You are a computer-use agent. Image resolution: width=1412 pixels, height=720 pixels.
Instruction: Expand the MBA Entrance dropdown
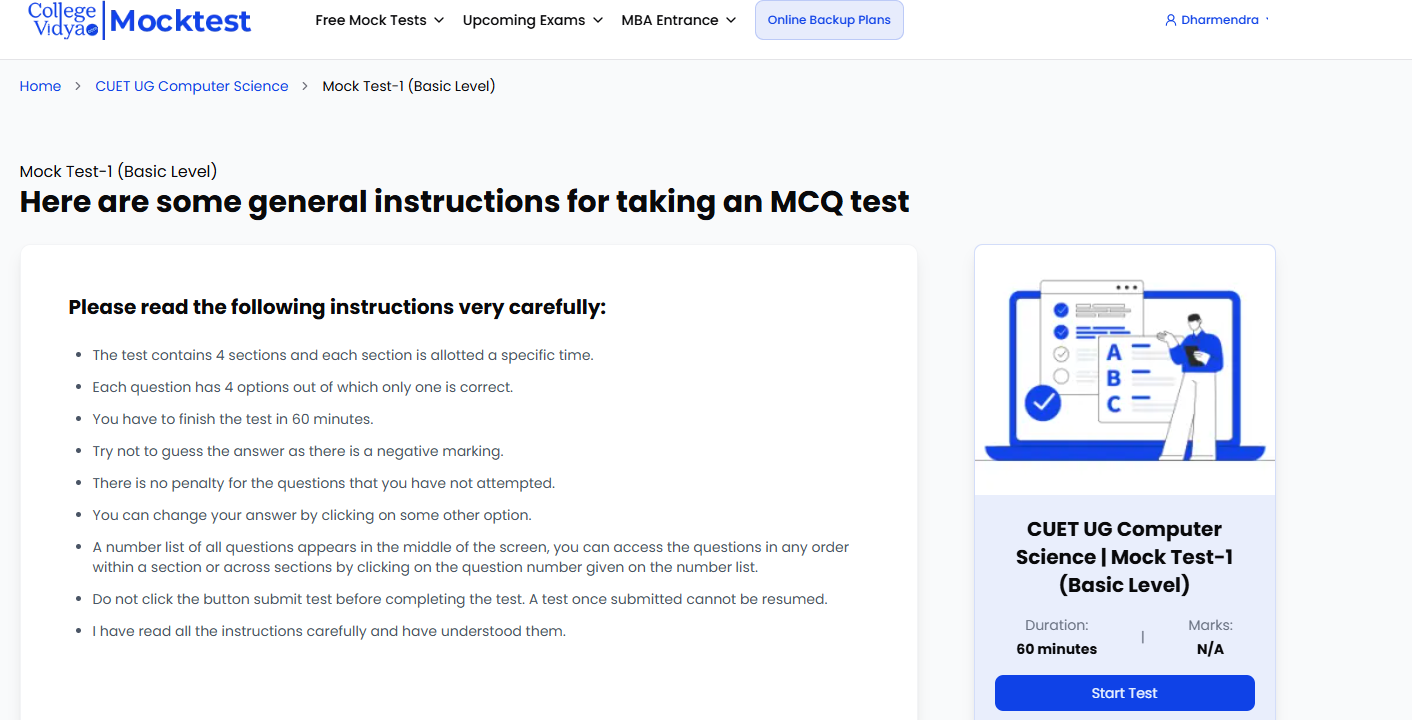click(x=678, y=20)
